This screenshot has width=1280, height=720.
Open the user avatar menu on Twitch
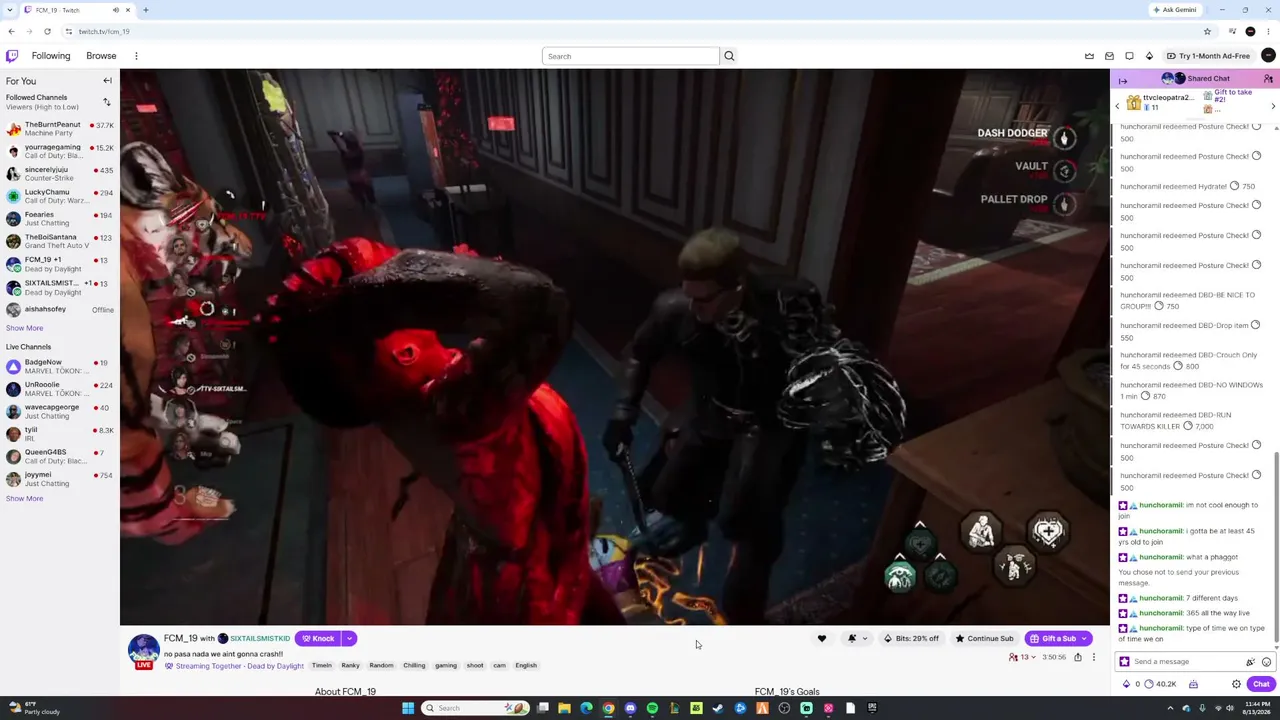(x=1268, y=56)
